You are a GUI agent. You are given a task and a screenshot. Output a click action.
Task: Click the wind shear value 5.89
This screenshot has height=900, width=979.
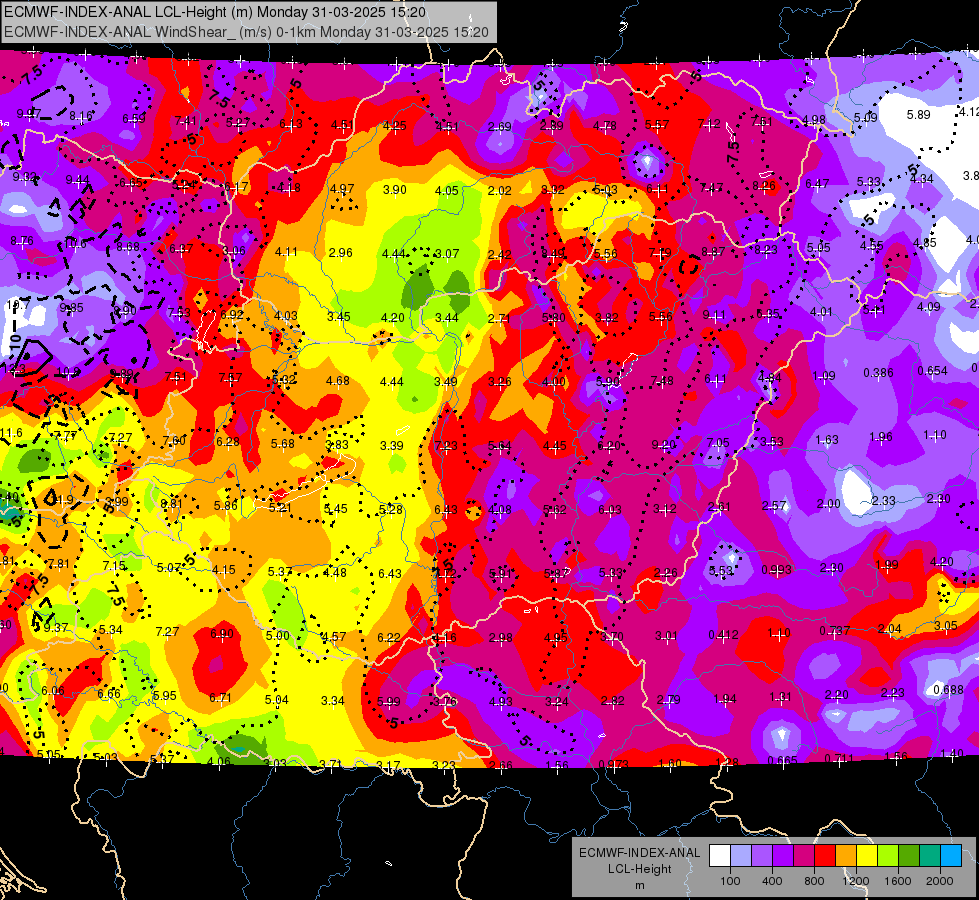[918, 114]
